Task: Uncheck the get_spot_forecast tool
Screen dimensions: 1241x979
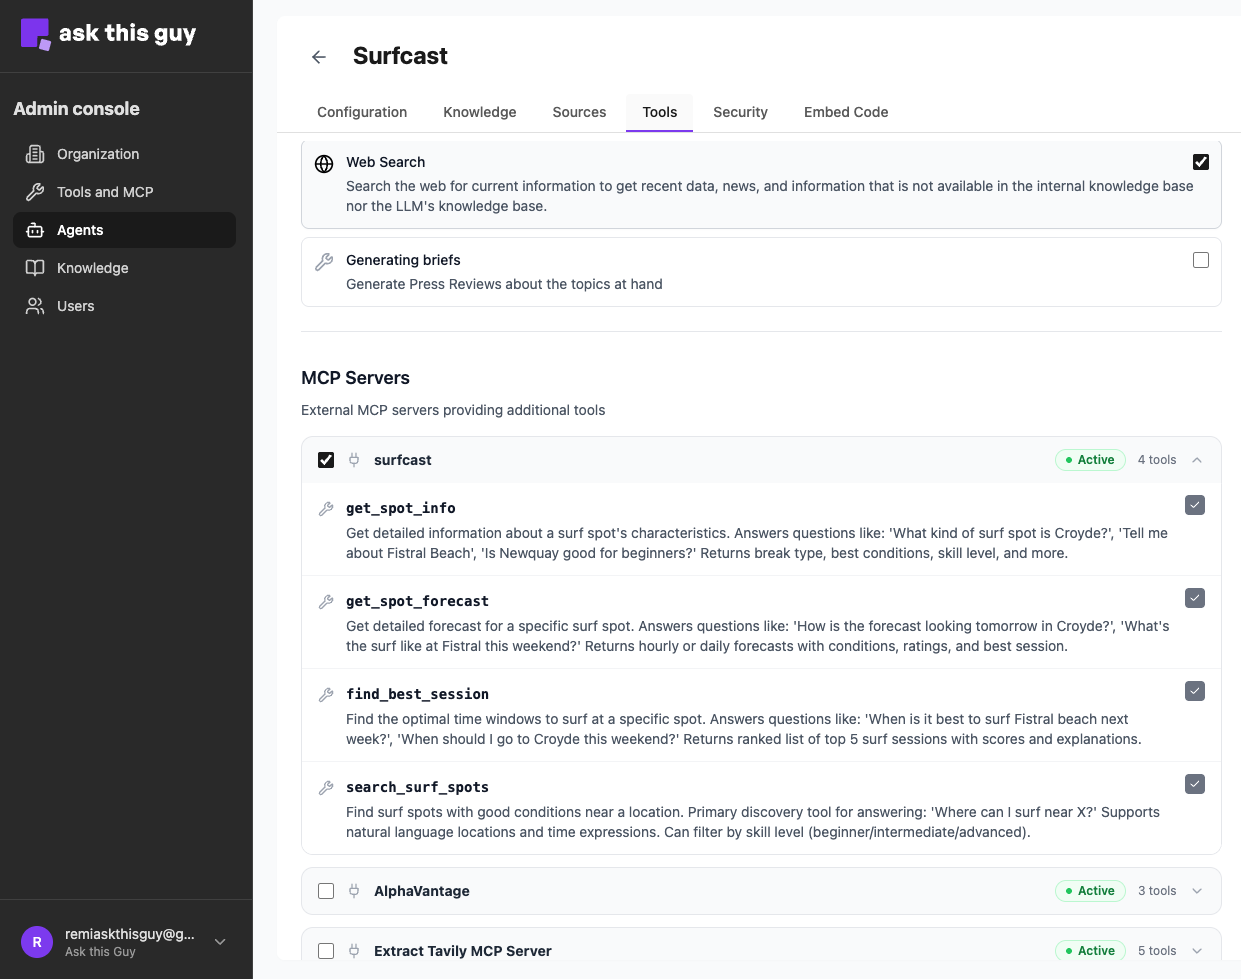Action: 1194,598
